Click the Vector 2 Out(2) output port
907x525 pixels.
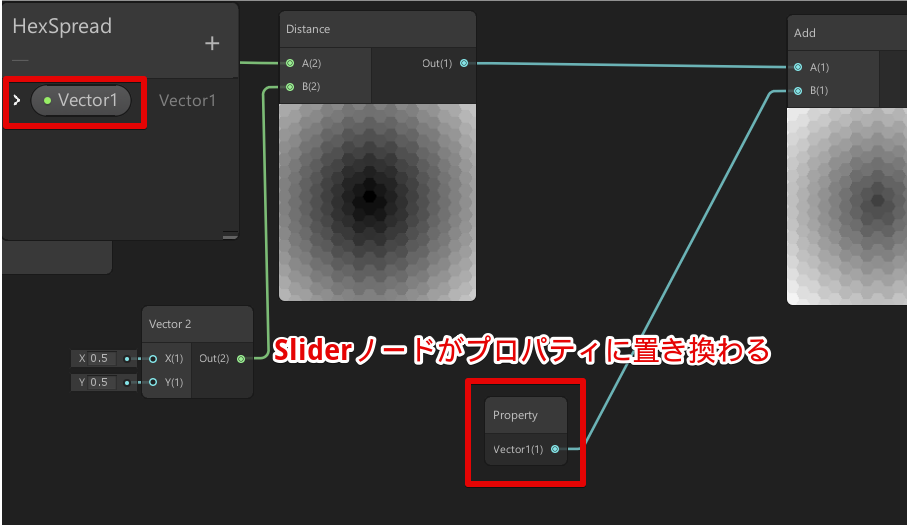coord(241,358)
